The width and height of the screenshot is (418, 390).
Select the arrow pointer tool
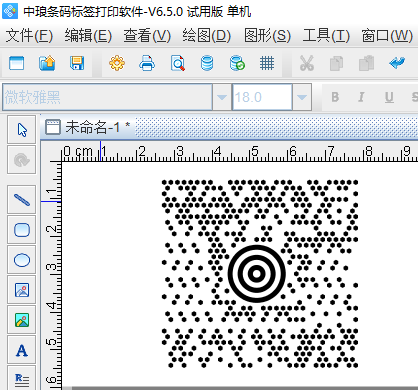coord(22,130)
